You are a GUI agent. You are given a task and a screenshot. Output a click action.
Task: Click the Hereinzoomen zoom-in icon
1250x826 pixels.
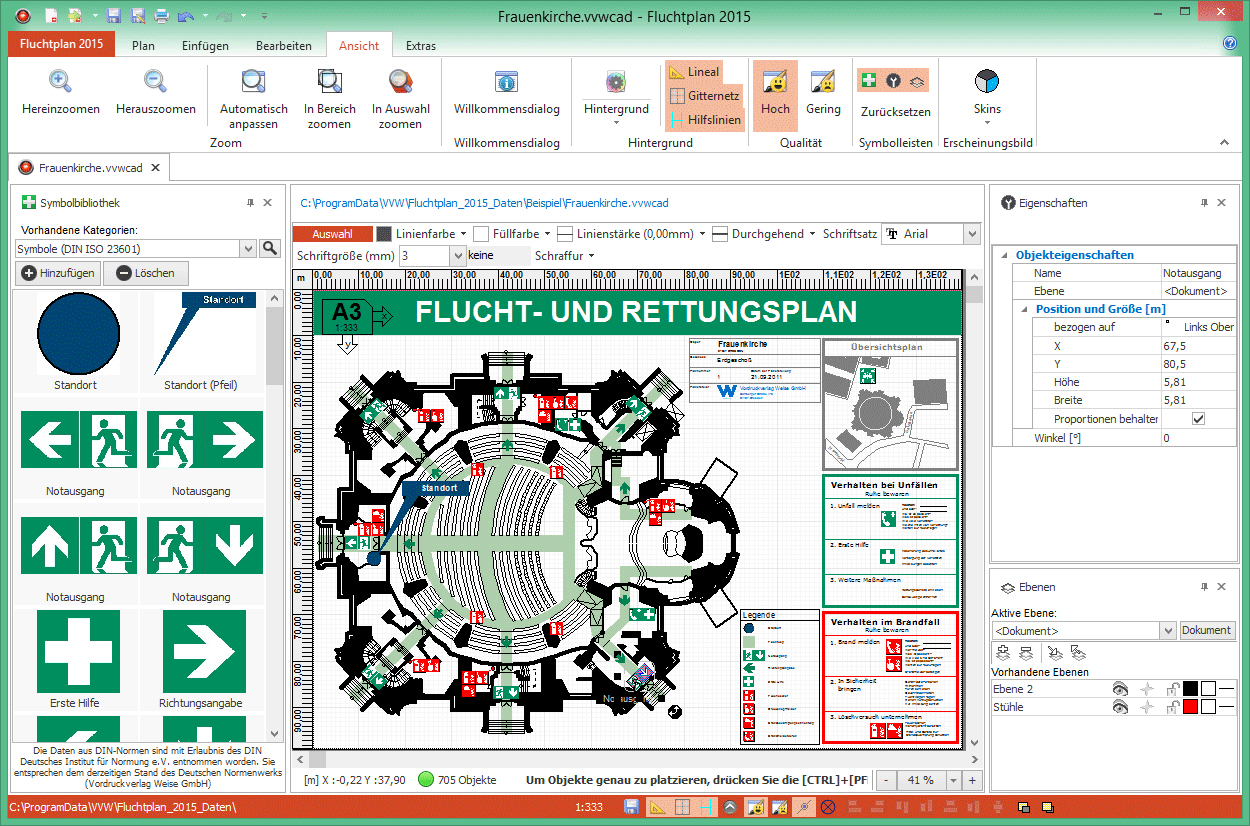61,82
